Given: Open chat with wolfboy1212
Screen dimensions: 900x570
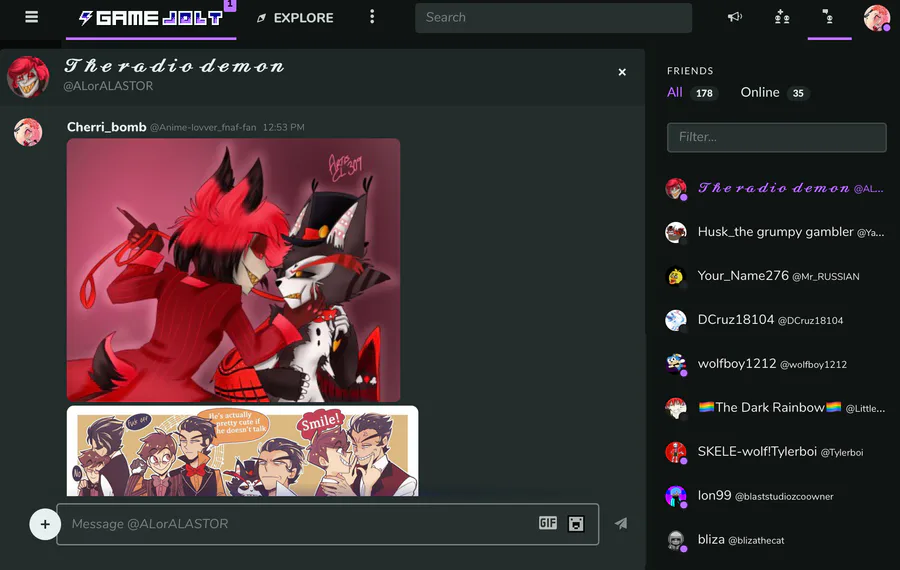Looking at the screenshot, I should pyautogui.click(x=775, y=364).
